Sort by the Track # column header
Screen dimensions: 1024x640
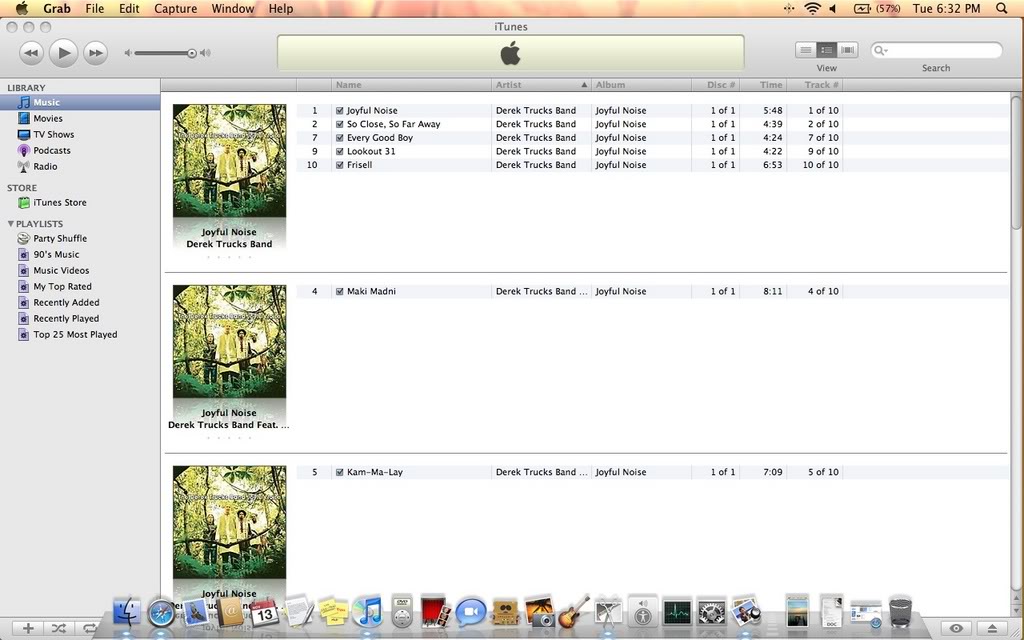[x=815, y=85]
